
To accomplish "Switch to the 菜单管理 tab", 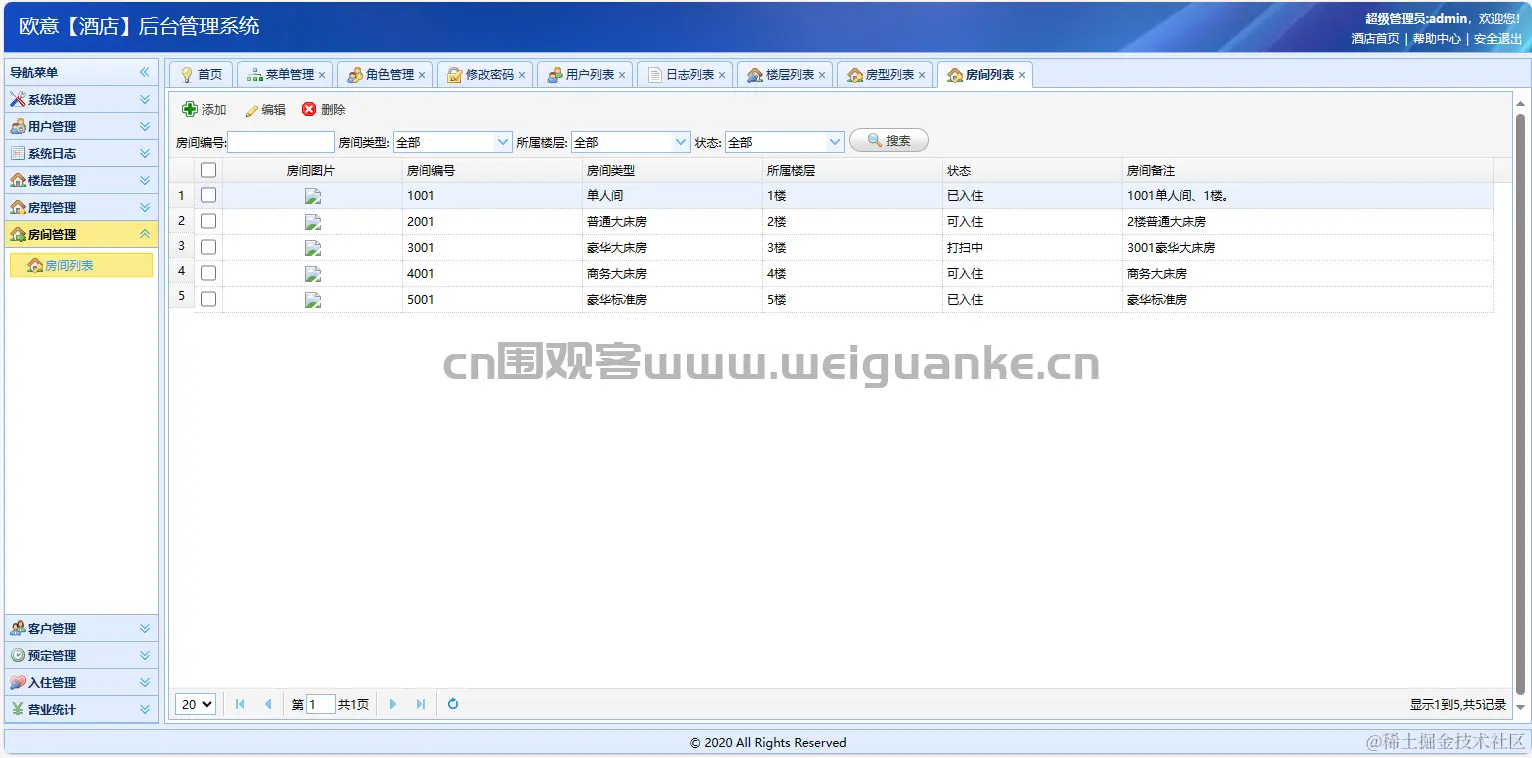I will click(x=285, y=75).
